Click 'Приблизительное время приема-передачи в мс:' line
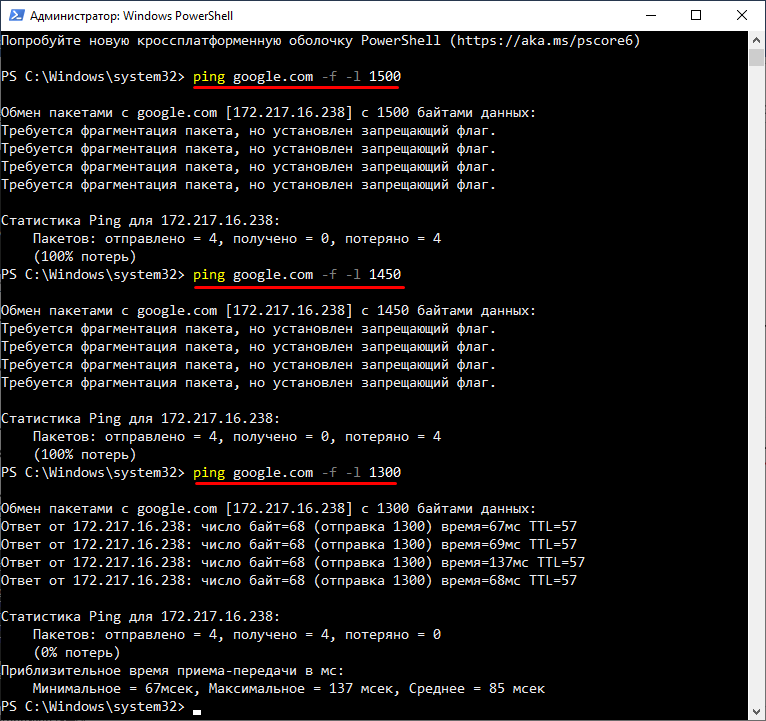Screen dimensions: 766x721 click(172, 671)
